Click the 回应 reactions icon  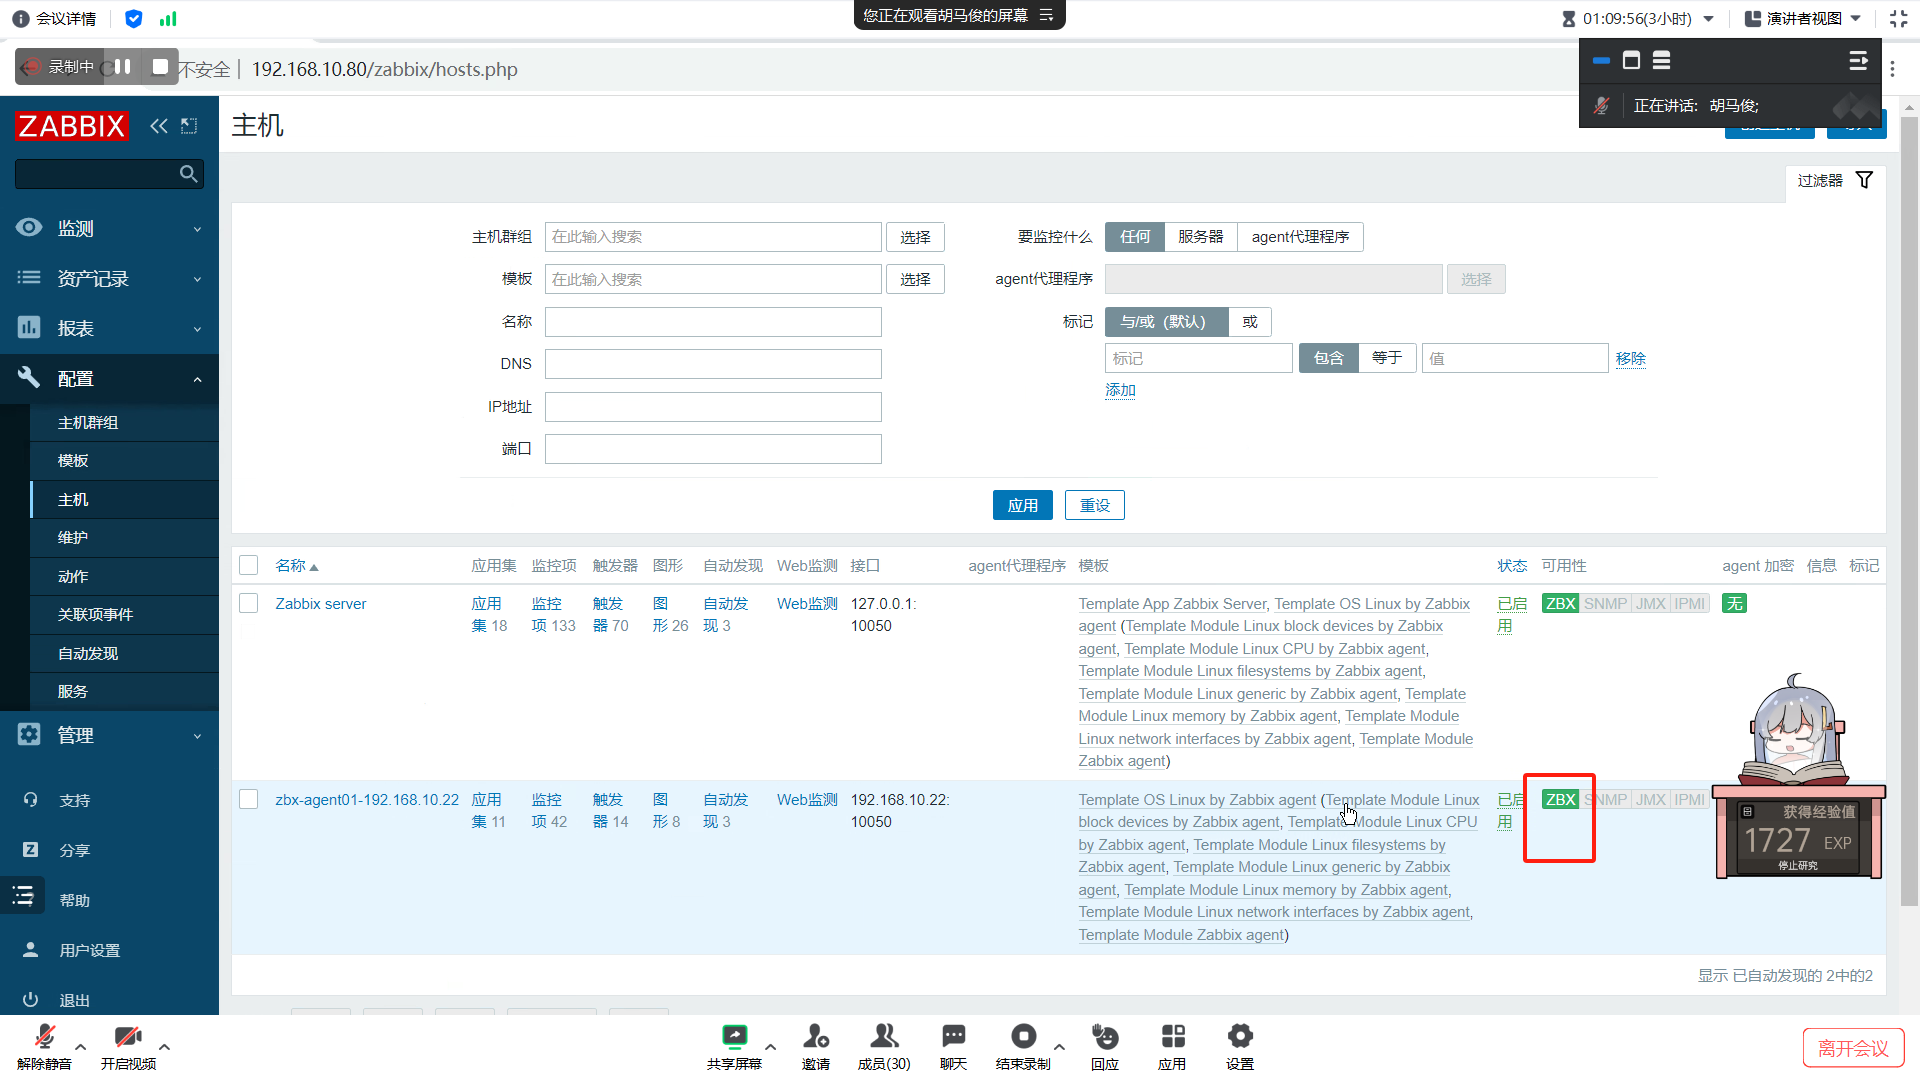[1105, 1036]
